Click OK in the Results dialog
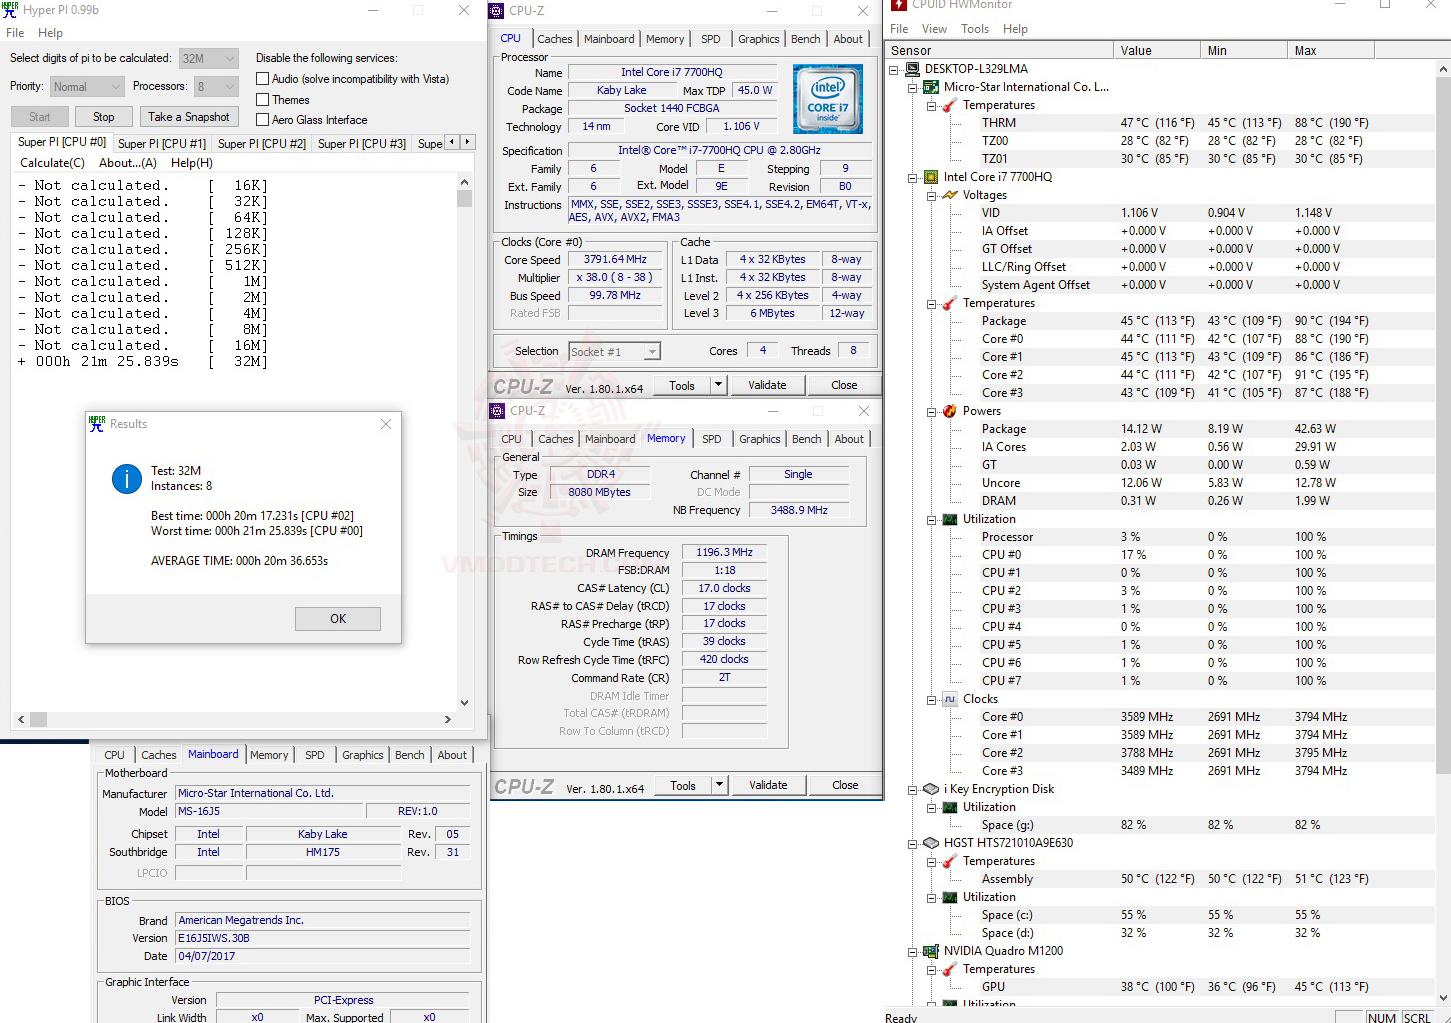Screen dimensions: 1451x1023 tap(337, 618)
